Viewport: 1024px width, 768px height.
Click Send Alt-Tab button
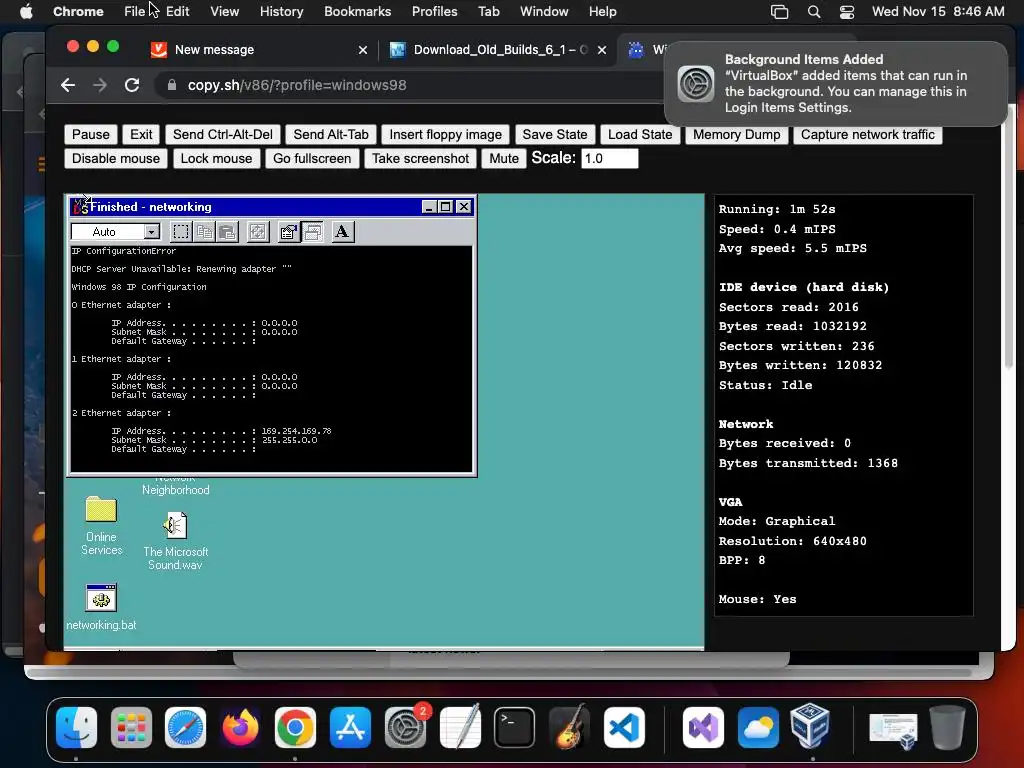tap(331, 135)
